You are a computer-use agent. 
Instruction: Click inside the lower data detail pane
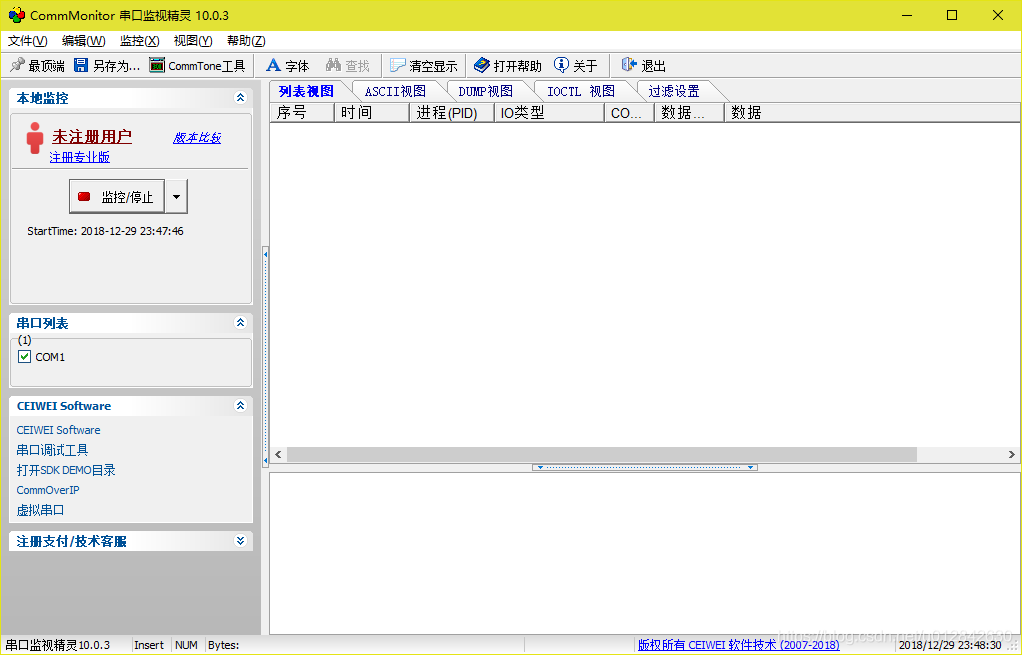click(645, 553)
